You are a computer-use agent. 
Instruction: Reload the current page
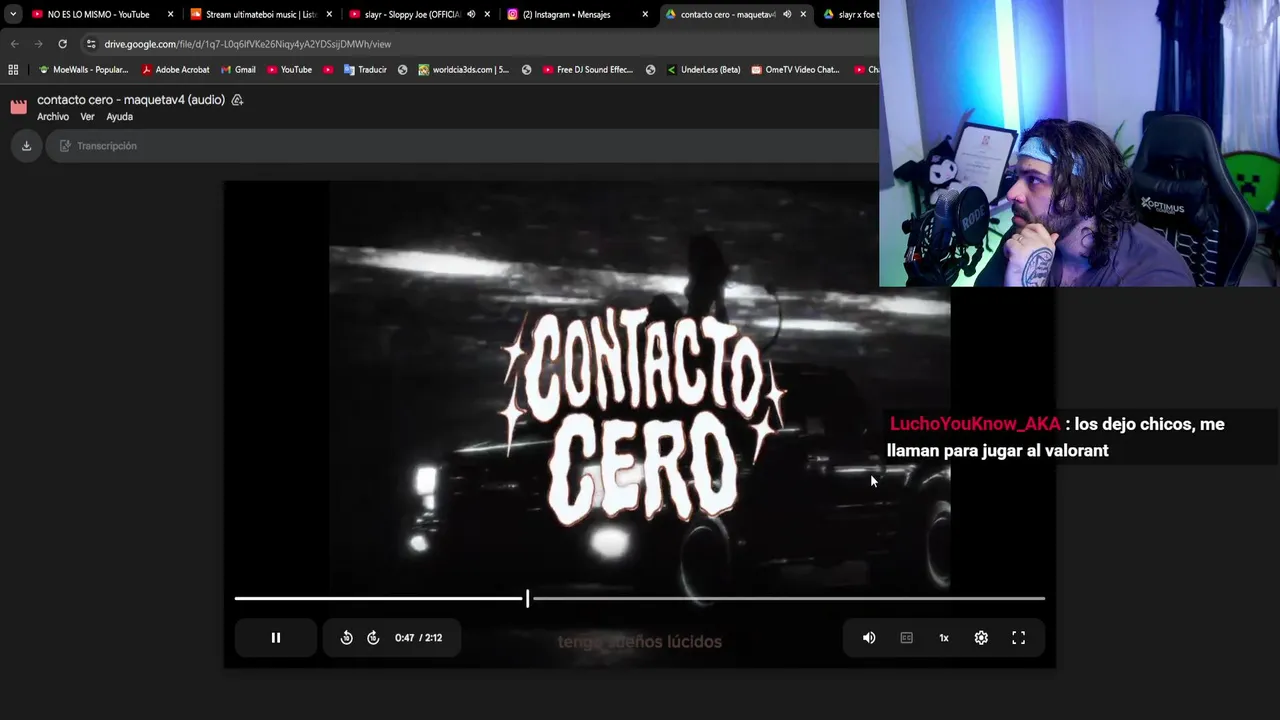click(x=62, y=44)
